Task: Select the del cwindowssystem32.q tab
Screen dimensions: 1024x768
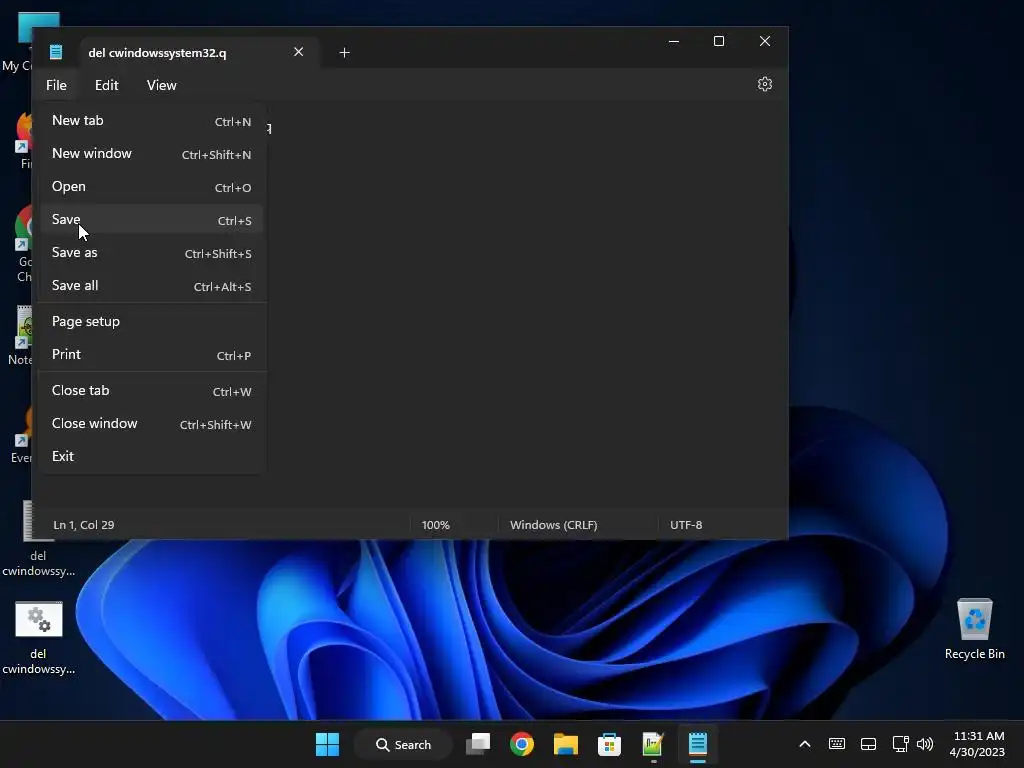Action: (x=200, y=52)
